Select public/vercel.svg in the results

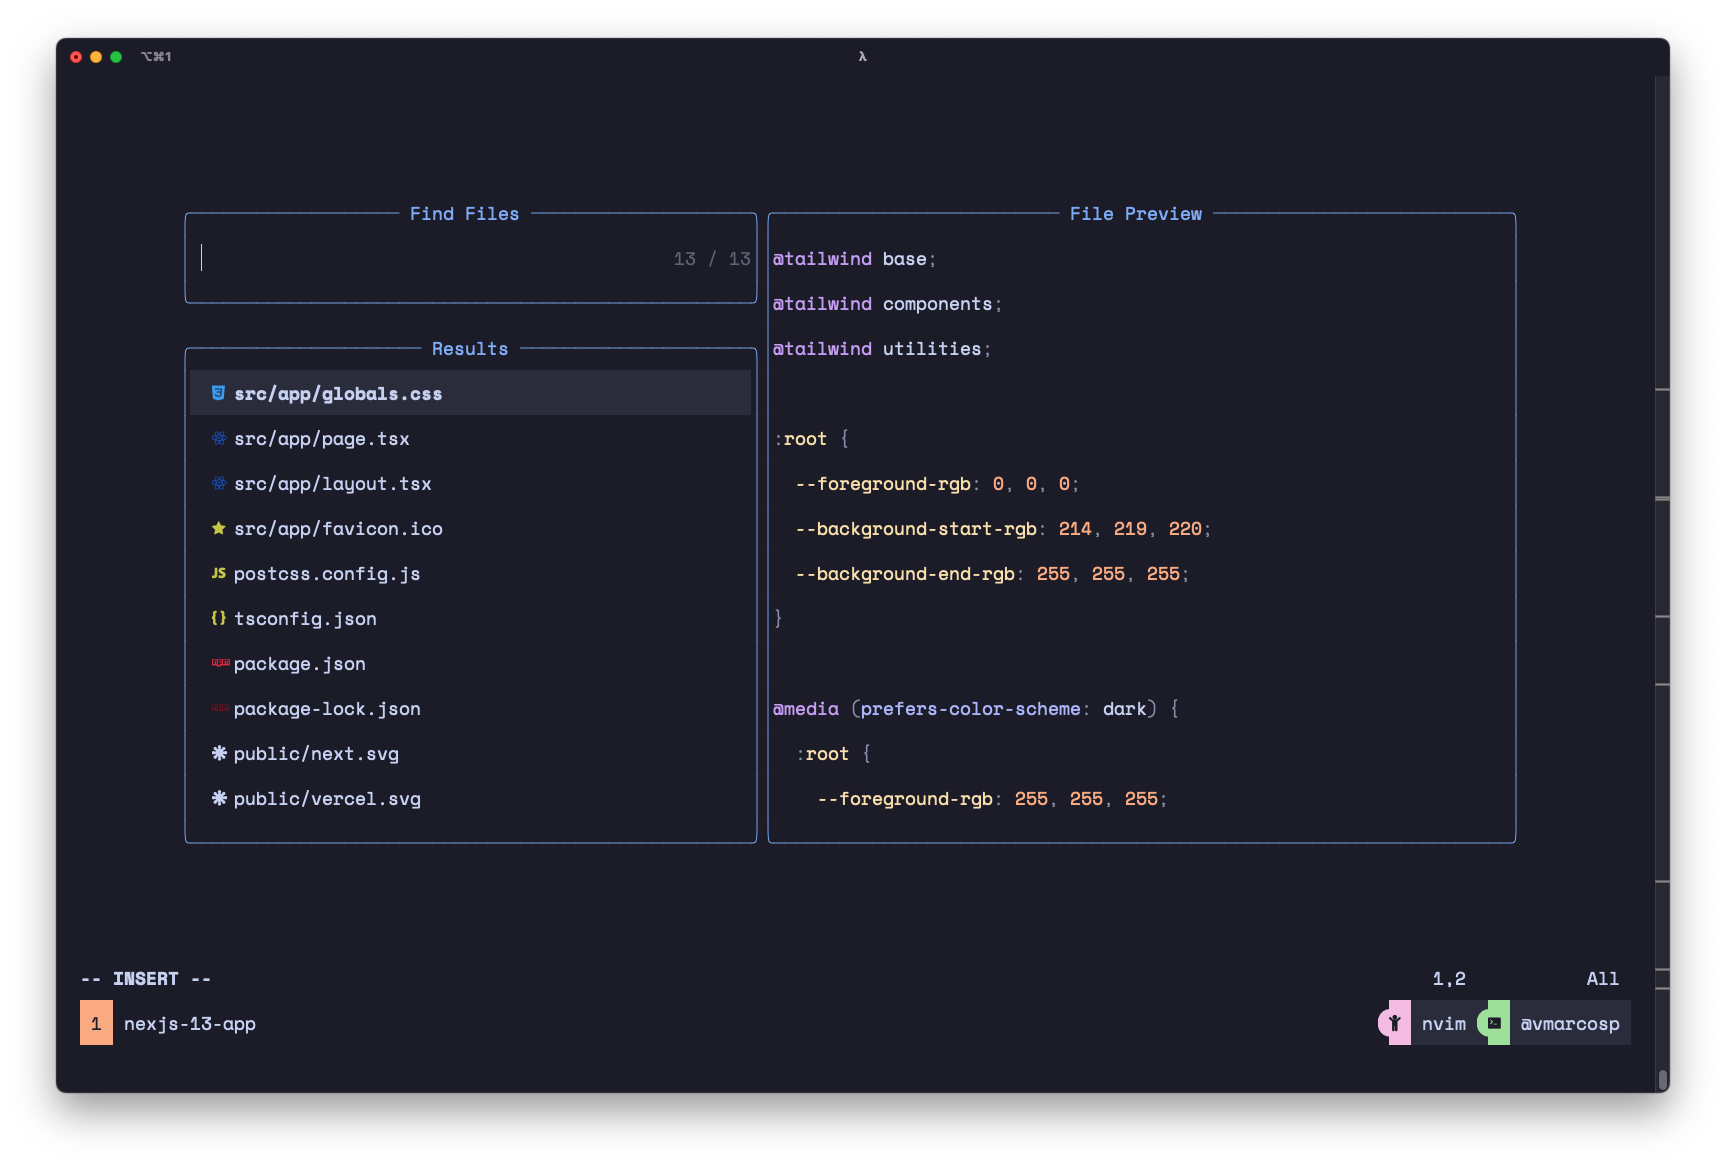tap(327, 798)
